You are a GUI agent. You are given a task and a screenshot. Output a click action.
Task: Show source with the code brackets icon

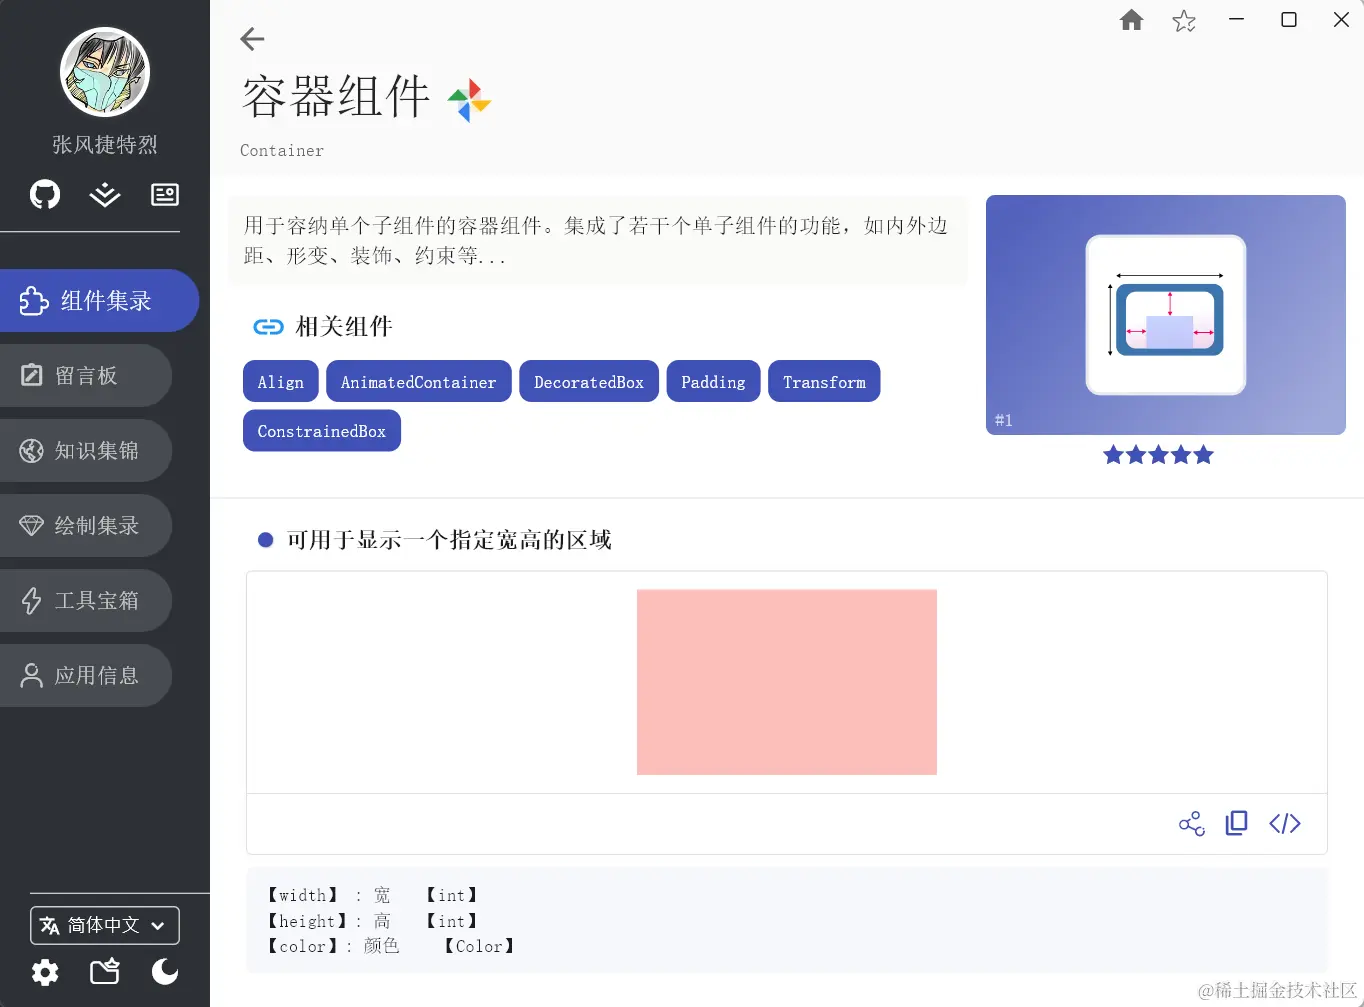coord(1285,823)
